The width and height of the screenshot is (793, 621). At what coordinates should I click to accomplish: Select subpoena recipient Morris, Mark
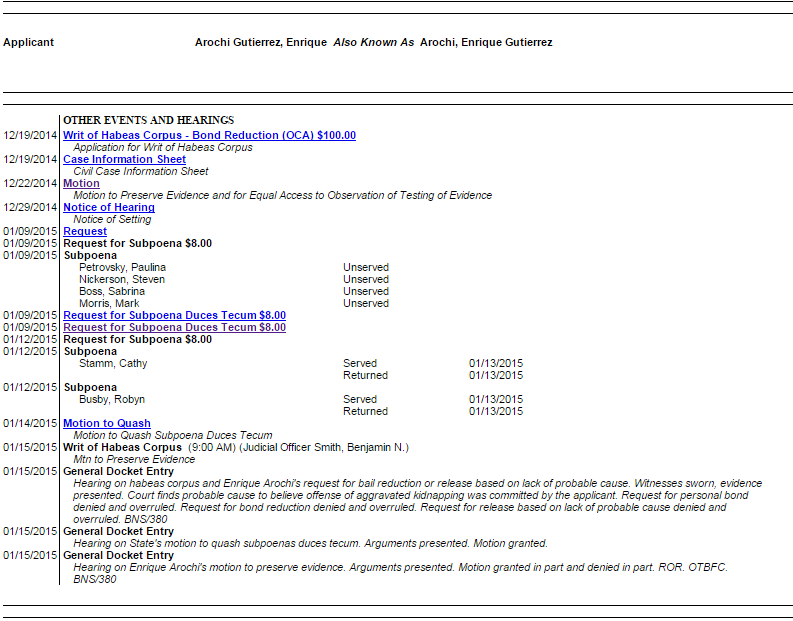tap(109, 303)
